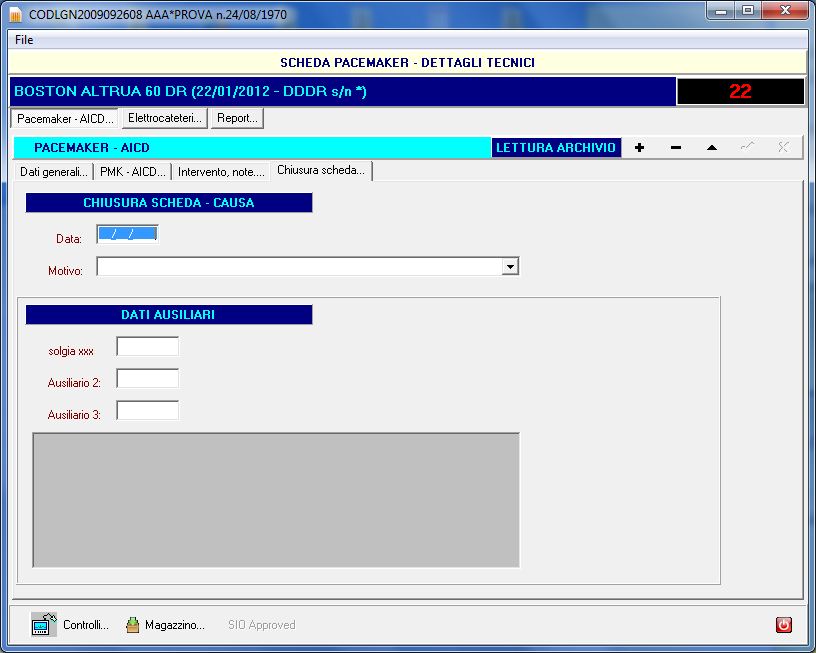Image resolution: width=816 pixels, height=653 pixels.
Task: Click the application icon in title bar
Action: (16, 15)
